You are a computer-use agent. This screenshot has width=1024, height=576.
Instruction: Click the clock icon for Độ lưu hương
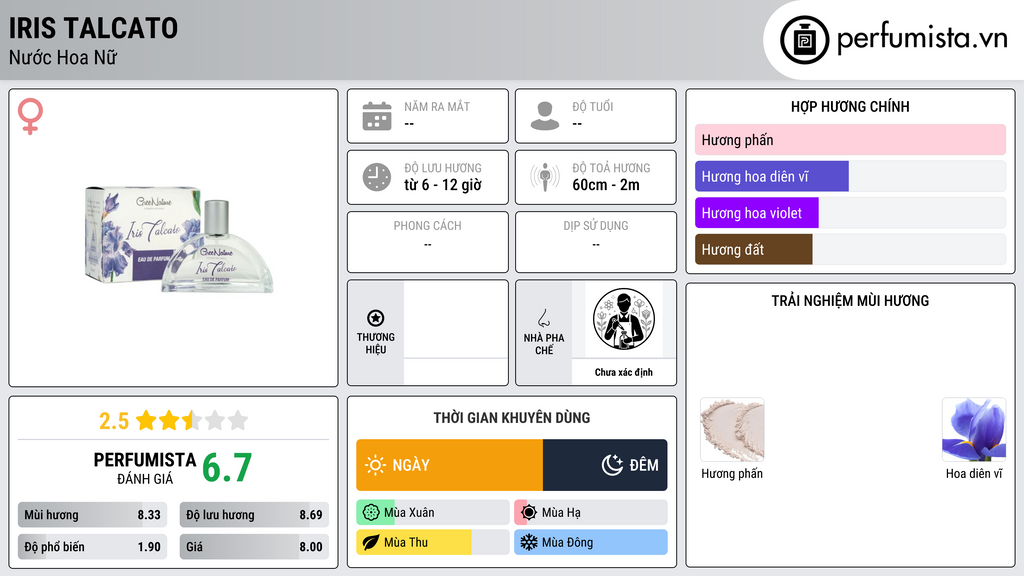pyautogui.click(x=377, y=177)
